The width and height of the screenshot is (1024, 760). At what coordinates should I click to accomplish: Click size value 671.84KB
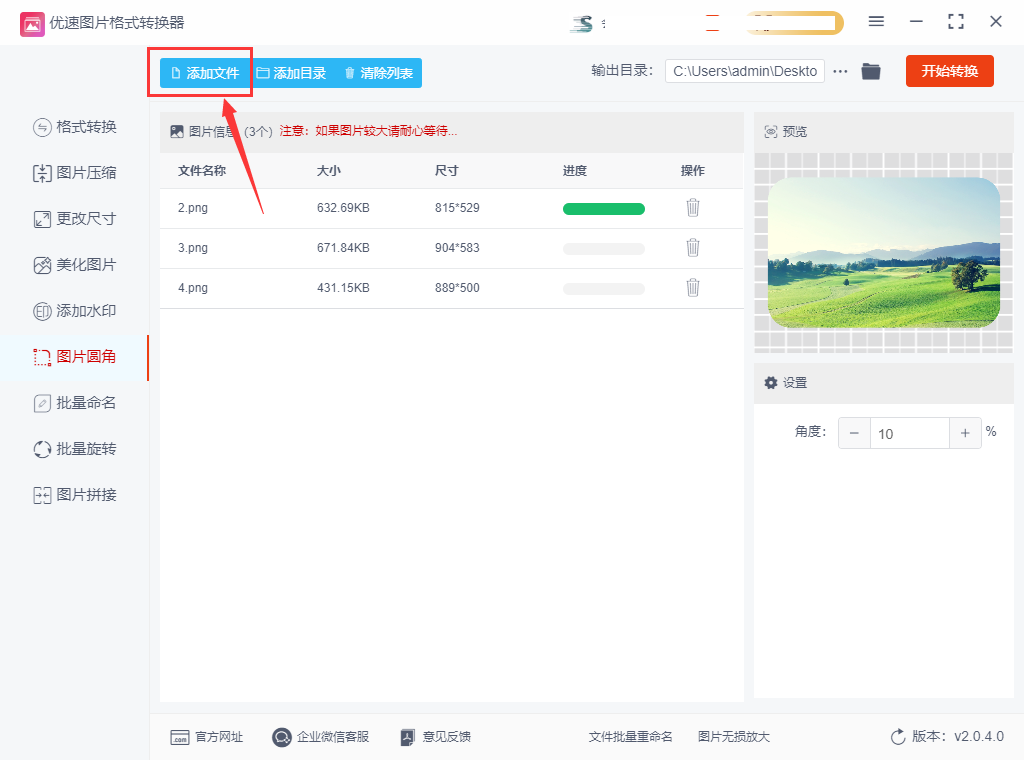343,247
